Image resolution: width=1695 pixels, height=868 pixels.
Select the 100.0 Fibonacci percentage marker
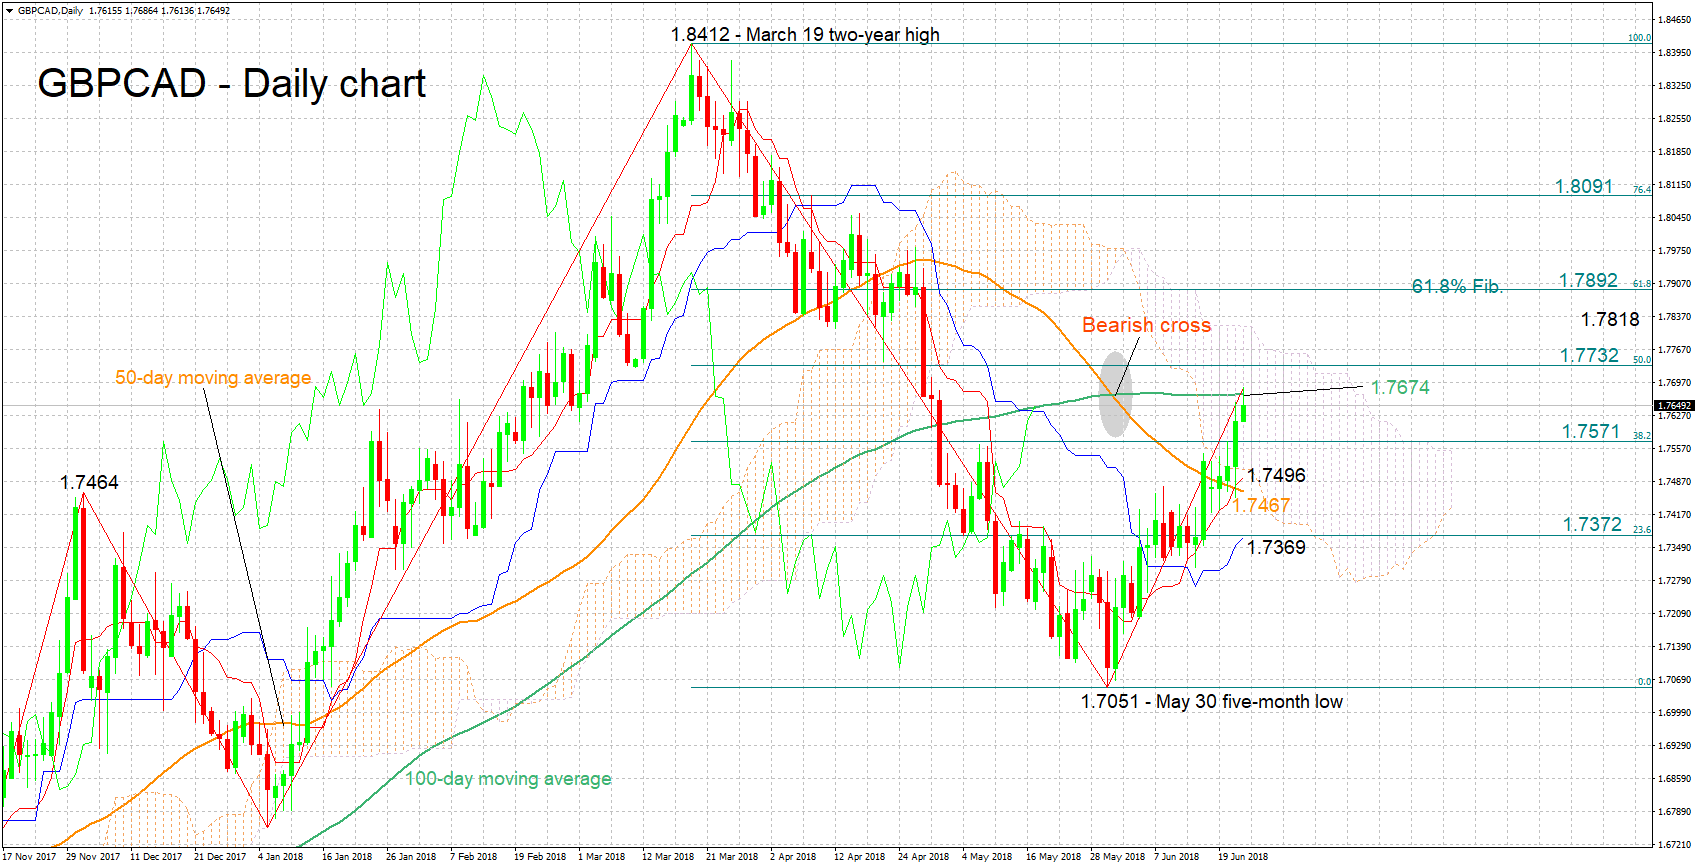pyautogui.click(x=1640, y=38)
